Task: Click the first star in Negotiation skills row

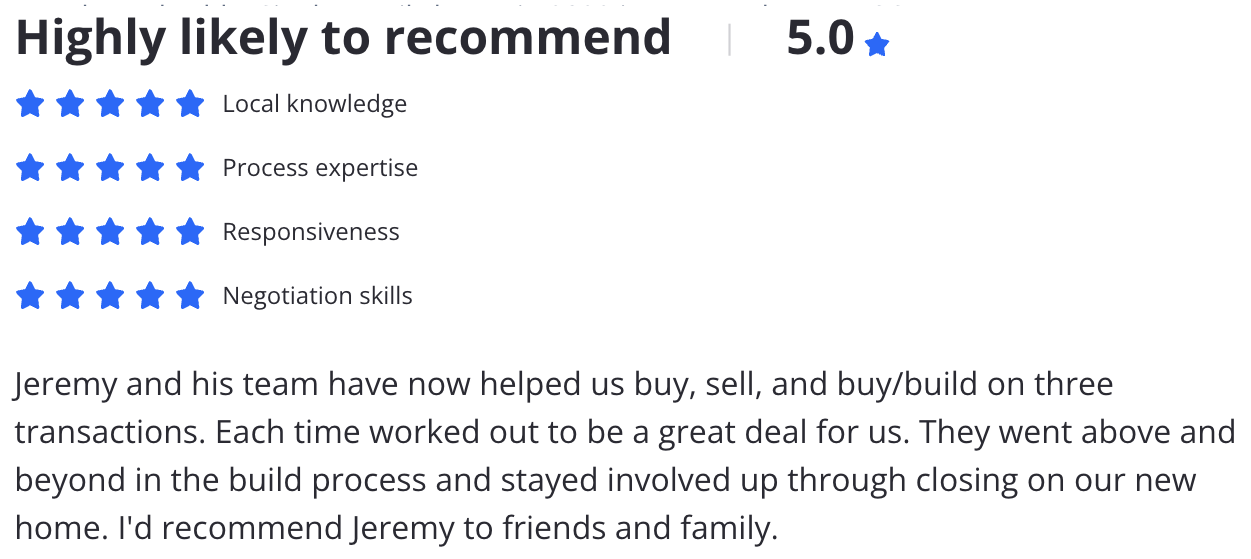Action: pyautogui.click(x=30, y=296)
